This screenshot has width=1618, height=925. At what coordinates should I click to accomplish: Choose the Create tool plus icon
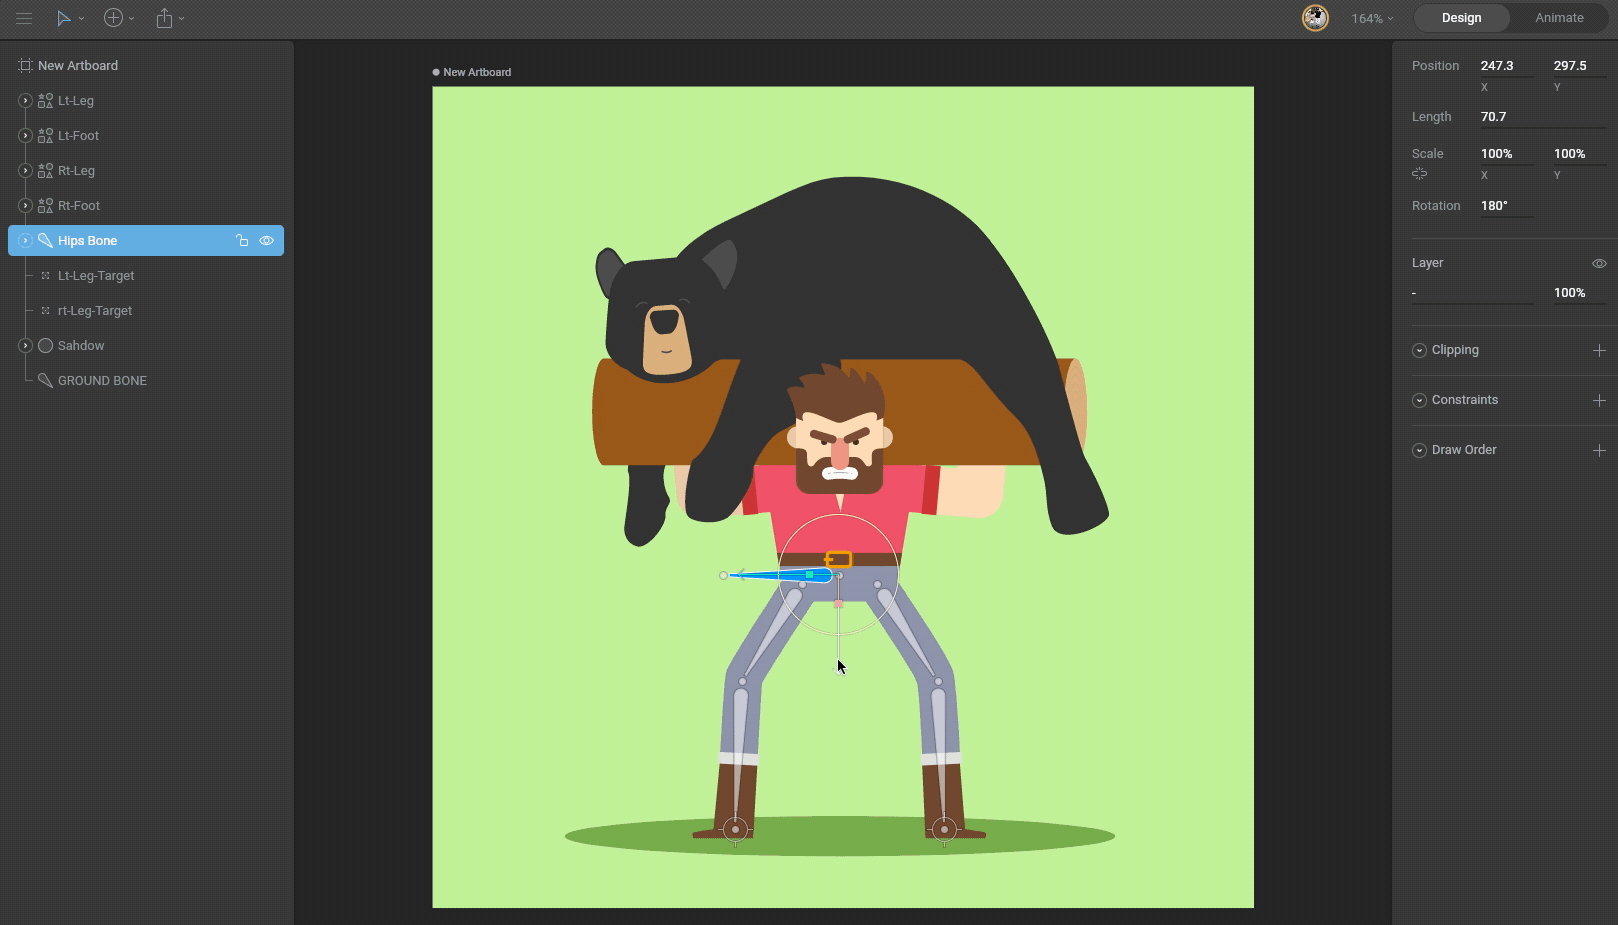pyautogui.click(x=114, y=18)
